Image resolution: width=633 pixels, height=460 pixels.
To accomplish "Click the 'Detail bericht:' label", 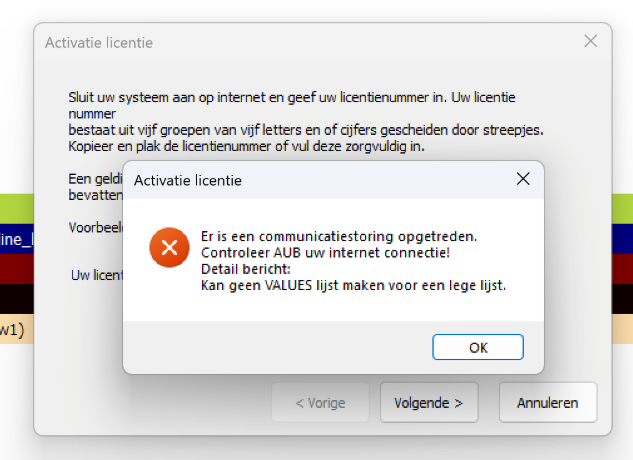I will [246, 269].
